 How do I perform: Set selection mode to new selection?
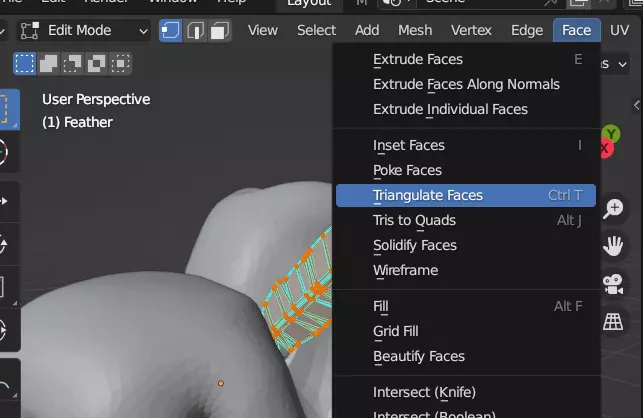click(x=24, y=65)
